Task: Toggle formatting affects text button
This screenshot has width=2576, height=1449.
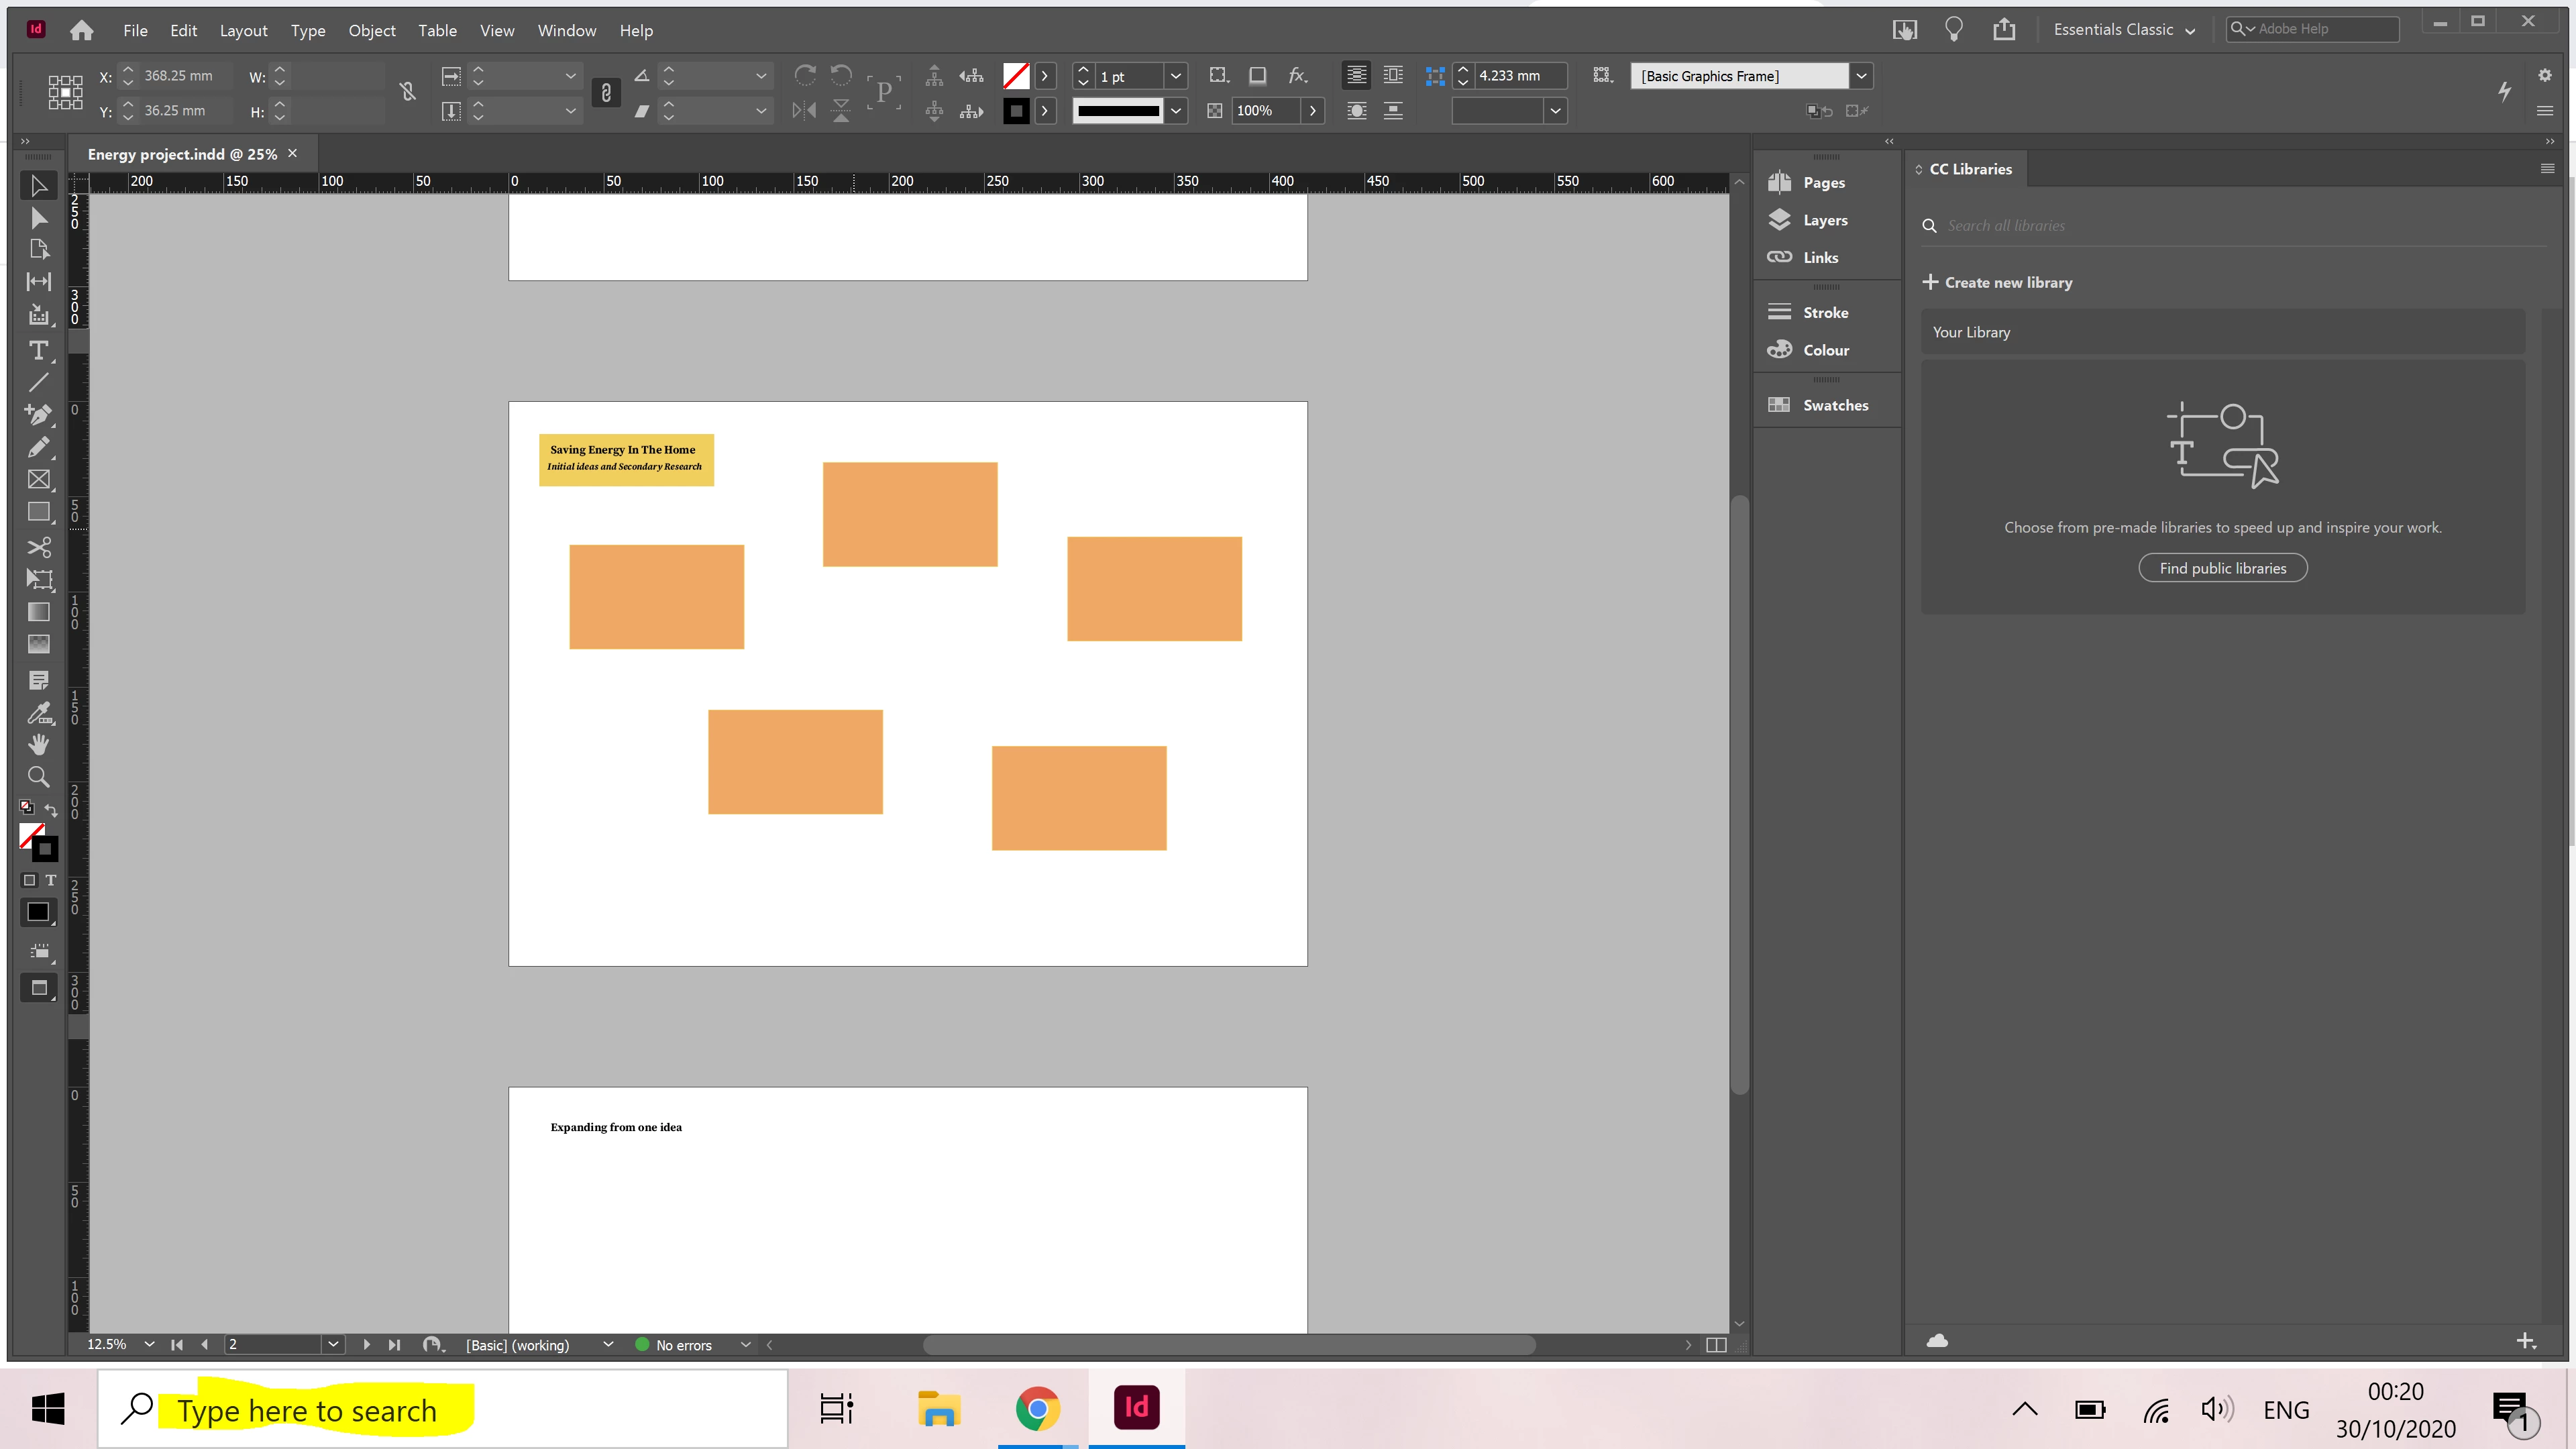Action: [50, 880]
